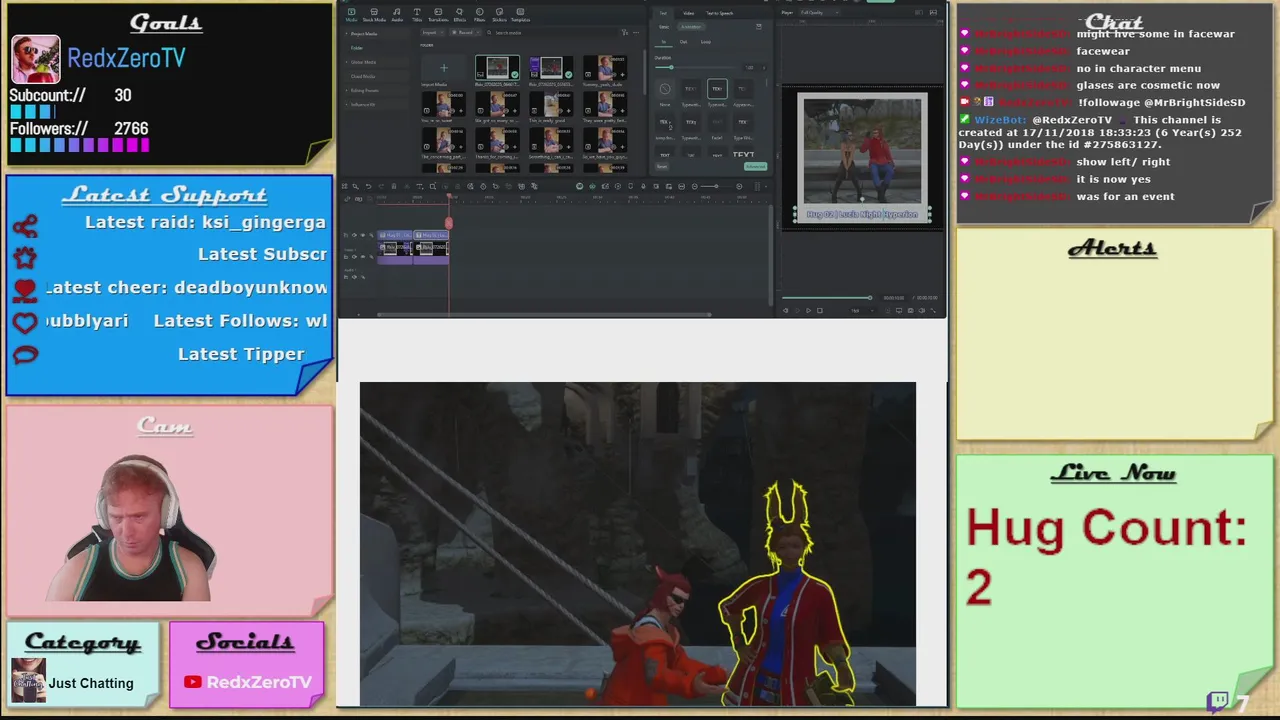Click the media filter icon
This screenshot has width=1280, height=720.
tap(625, 32)
